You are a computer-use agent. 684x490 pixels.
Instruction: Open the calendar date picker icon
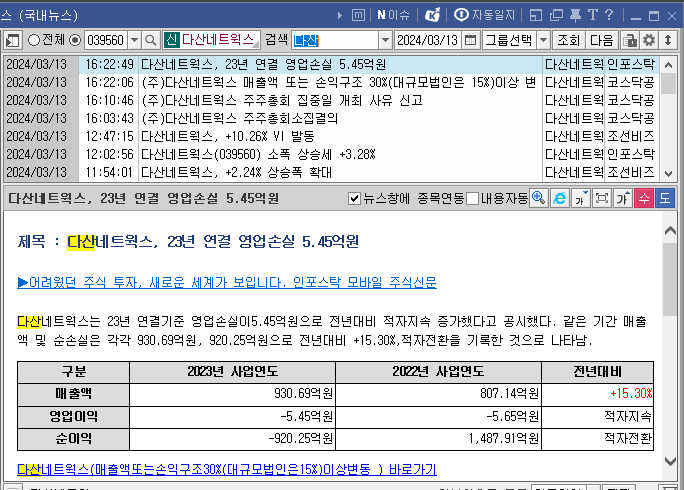(470, 40)
